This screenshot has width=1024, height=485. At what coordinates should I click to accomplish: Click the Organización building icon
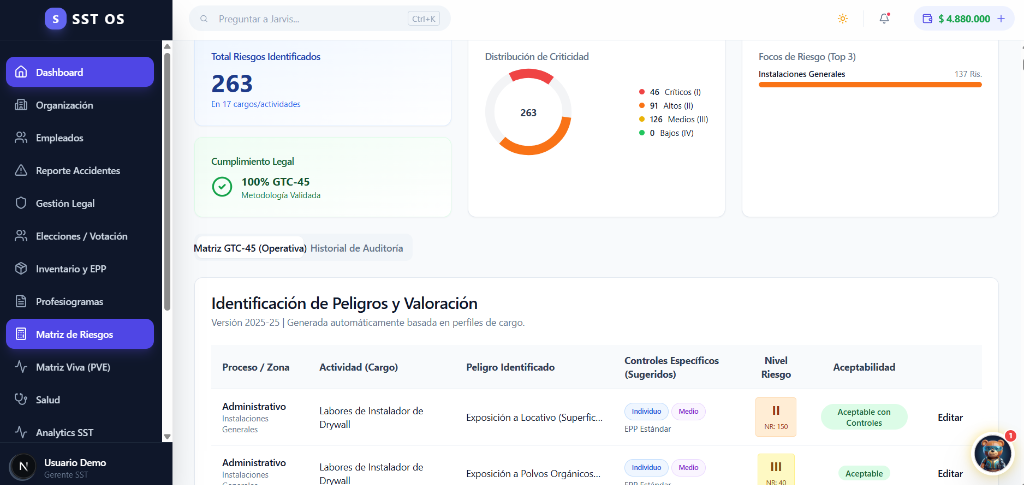coord(21,105)
